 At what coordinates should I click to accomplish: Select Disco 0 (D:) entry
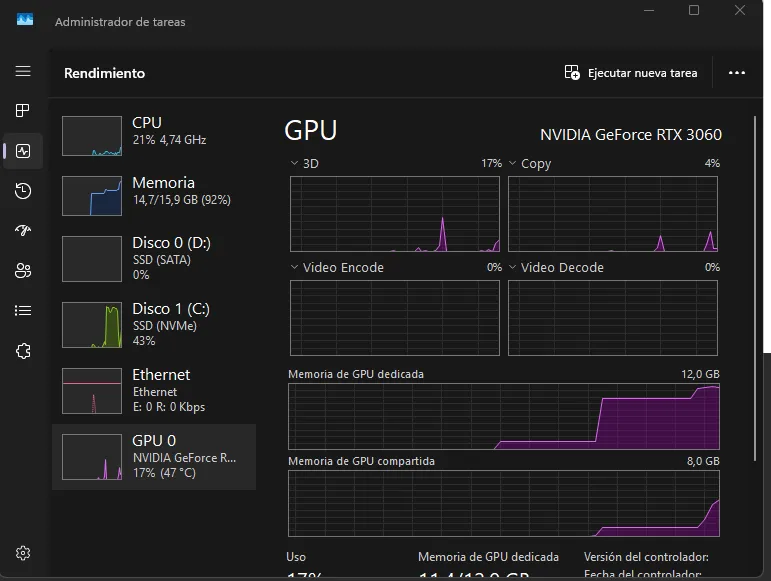(x=154, y=259)
